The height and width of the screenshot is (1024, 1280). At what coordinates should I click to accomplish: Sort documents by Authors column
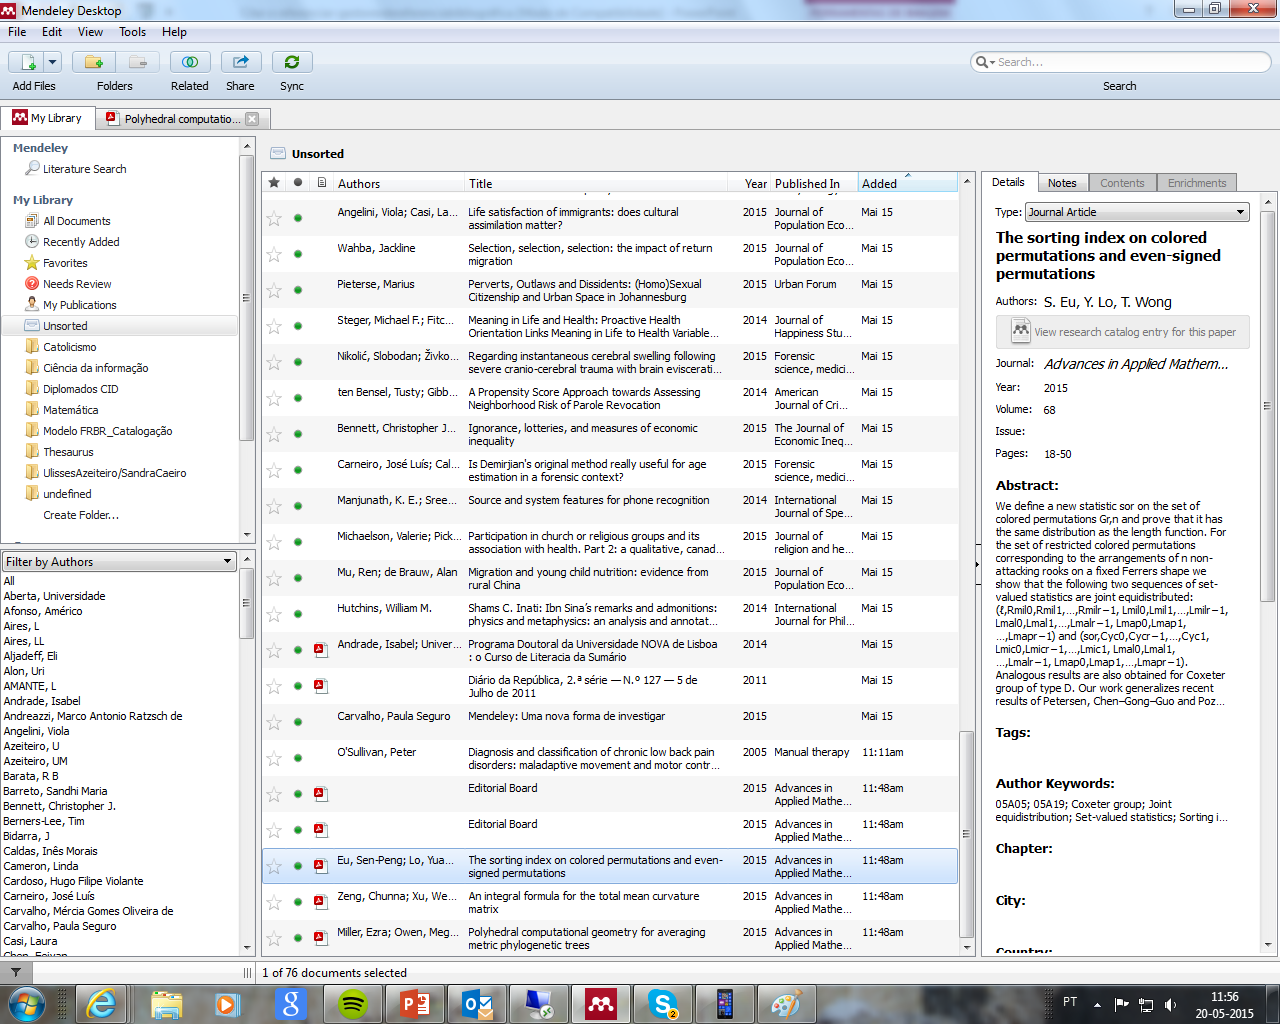coord(400,183)
